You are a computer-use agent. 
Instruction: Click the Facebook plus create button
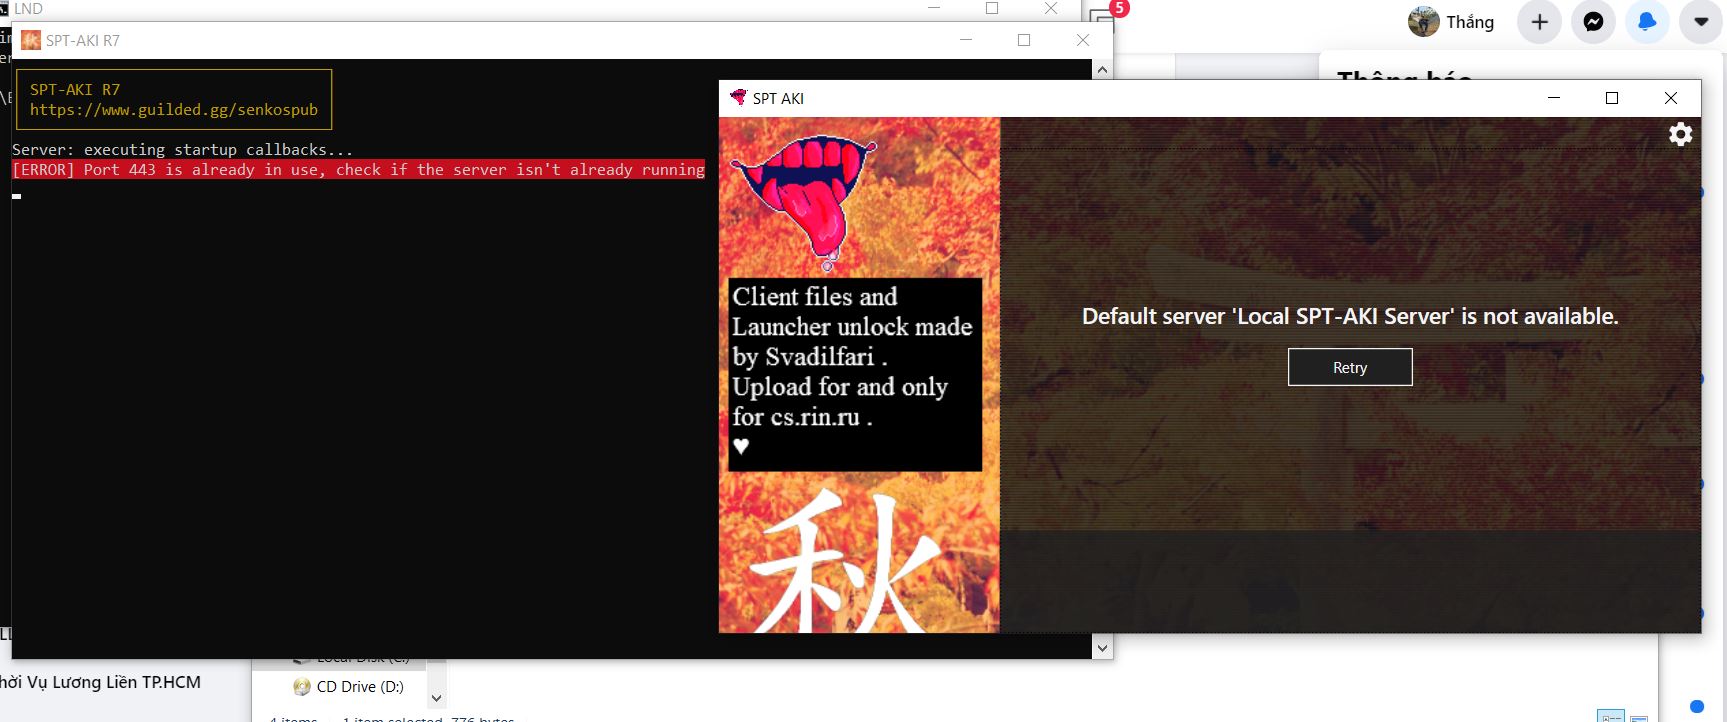(x=1539, y=22)
